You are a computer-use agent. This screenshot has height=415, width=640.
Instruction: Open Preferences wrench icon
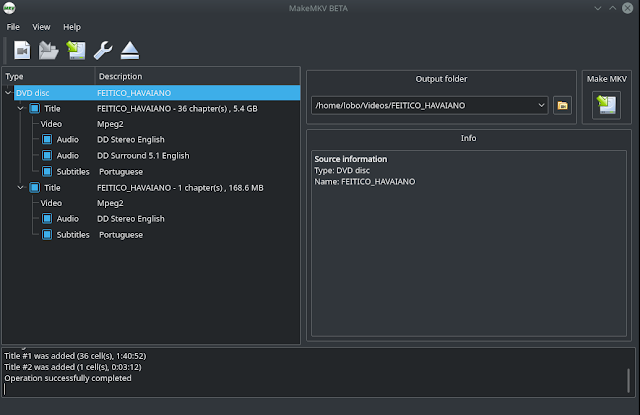[103, 50]
